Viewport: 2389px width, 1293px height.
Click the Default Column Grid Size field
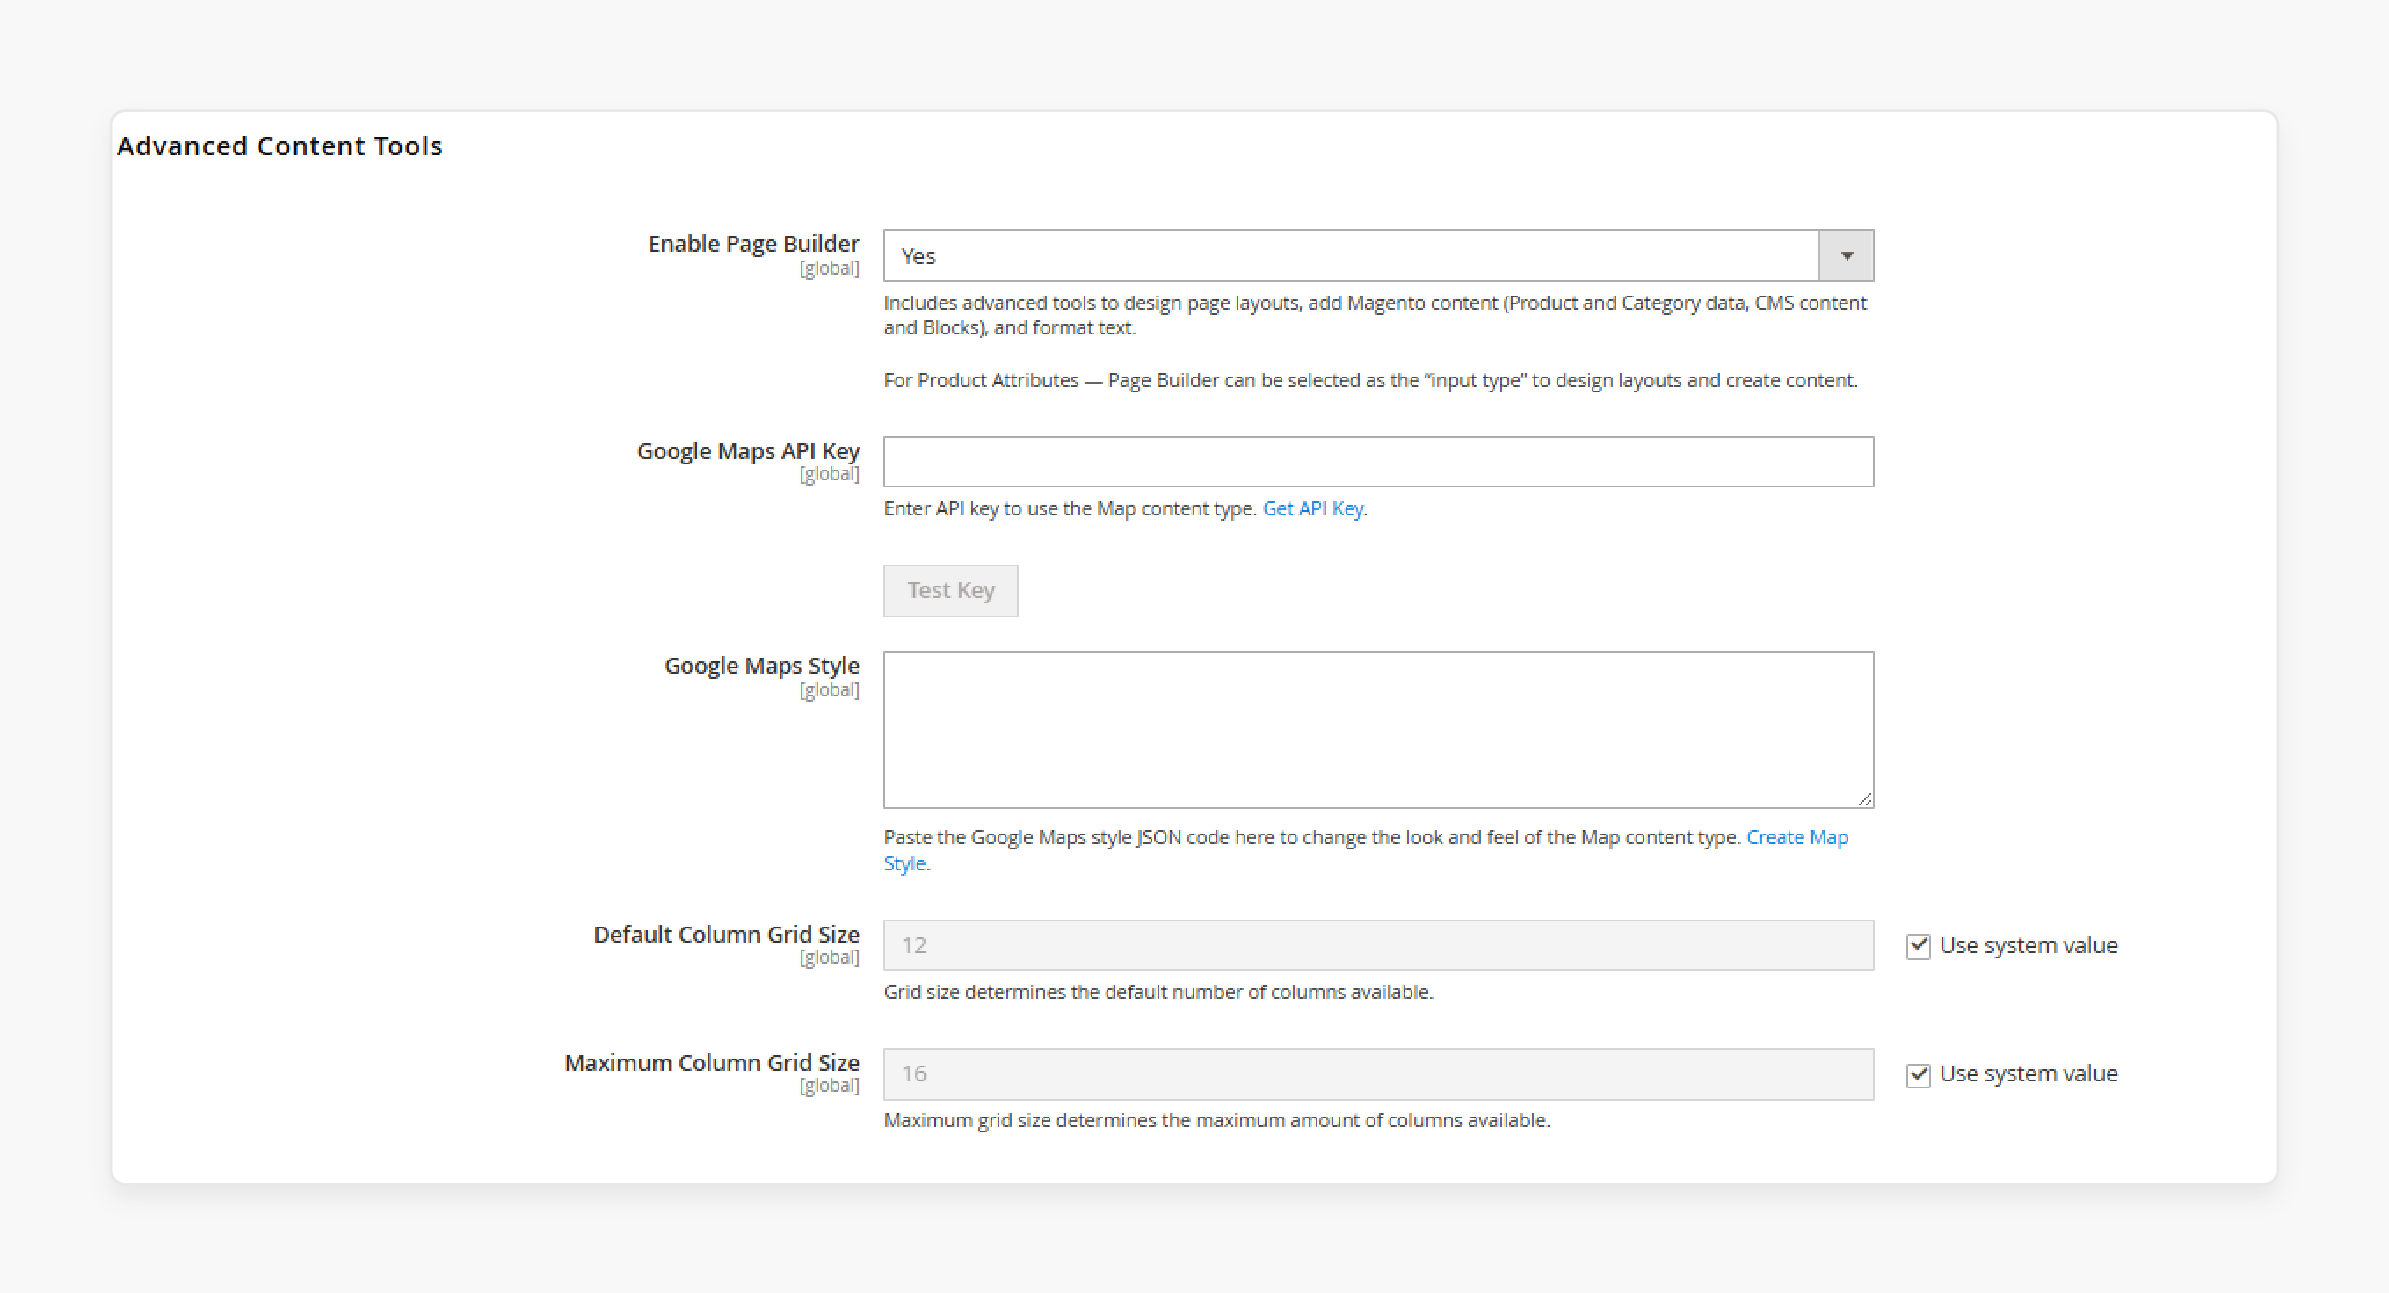click(1378, 945)
